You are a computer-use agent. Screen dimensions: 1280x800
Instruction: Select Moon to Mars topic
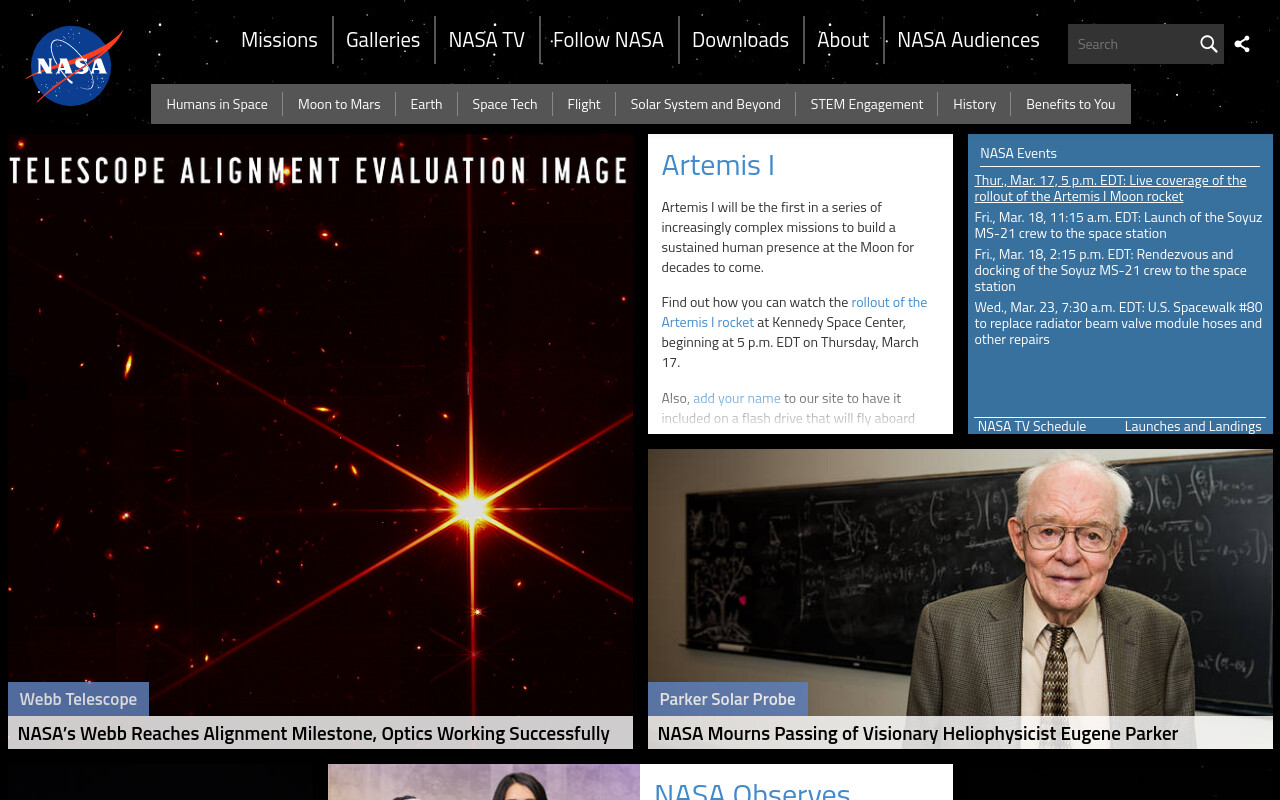click(339, 104)
